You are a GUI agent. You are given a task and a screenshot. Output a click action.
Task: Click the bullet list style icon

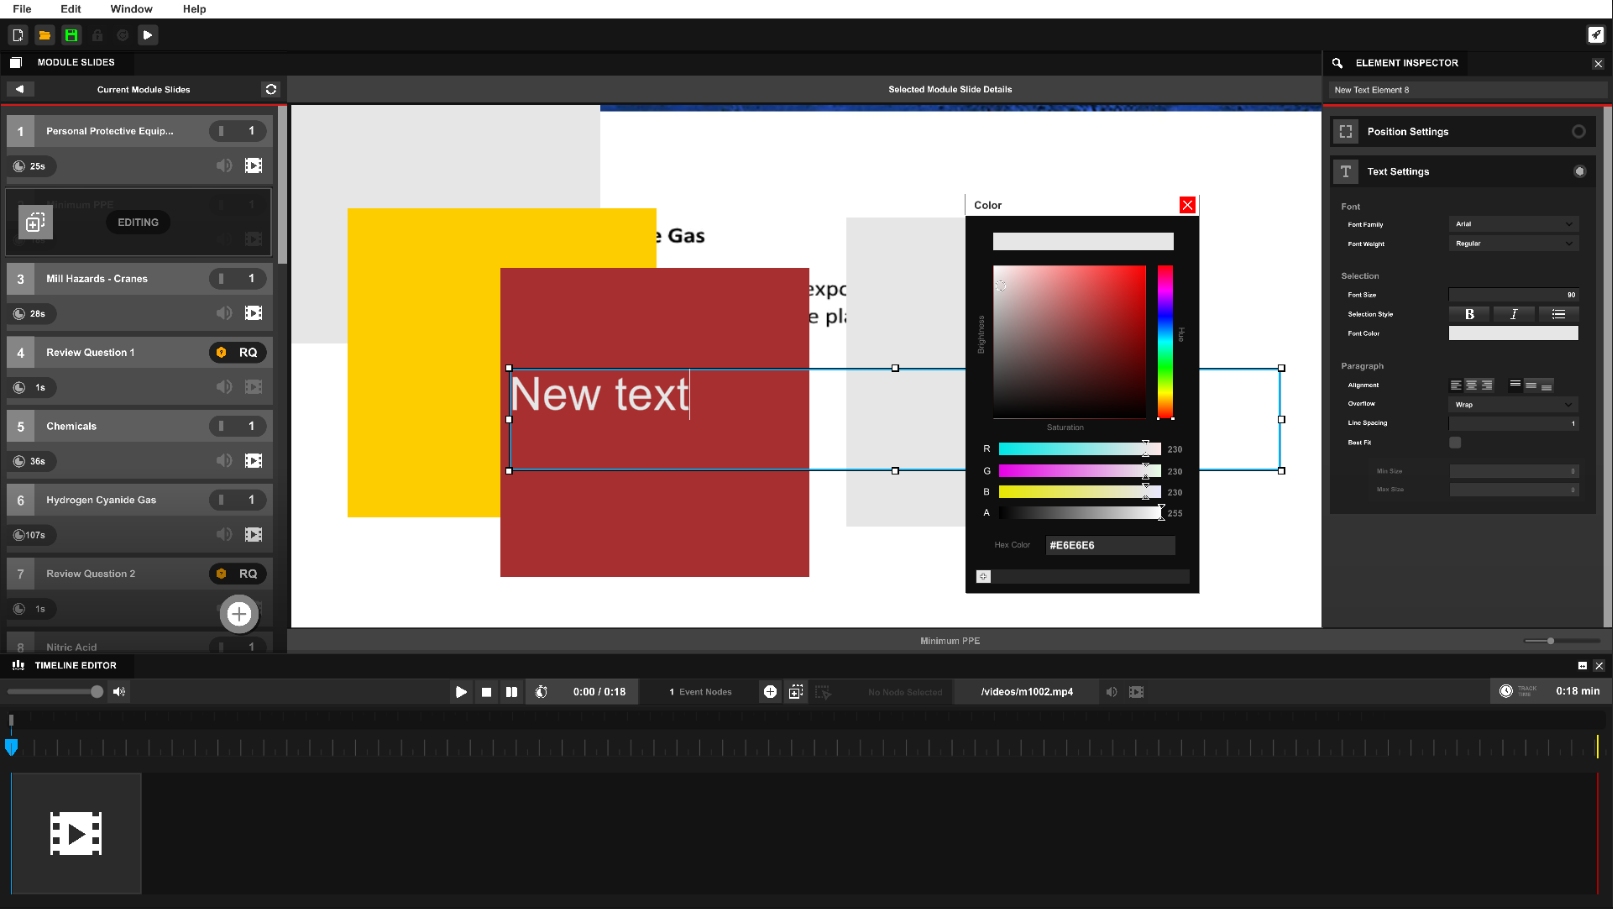pos(1557,314)
